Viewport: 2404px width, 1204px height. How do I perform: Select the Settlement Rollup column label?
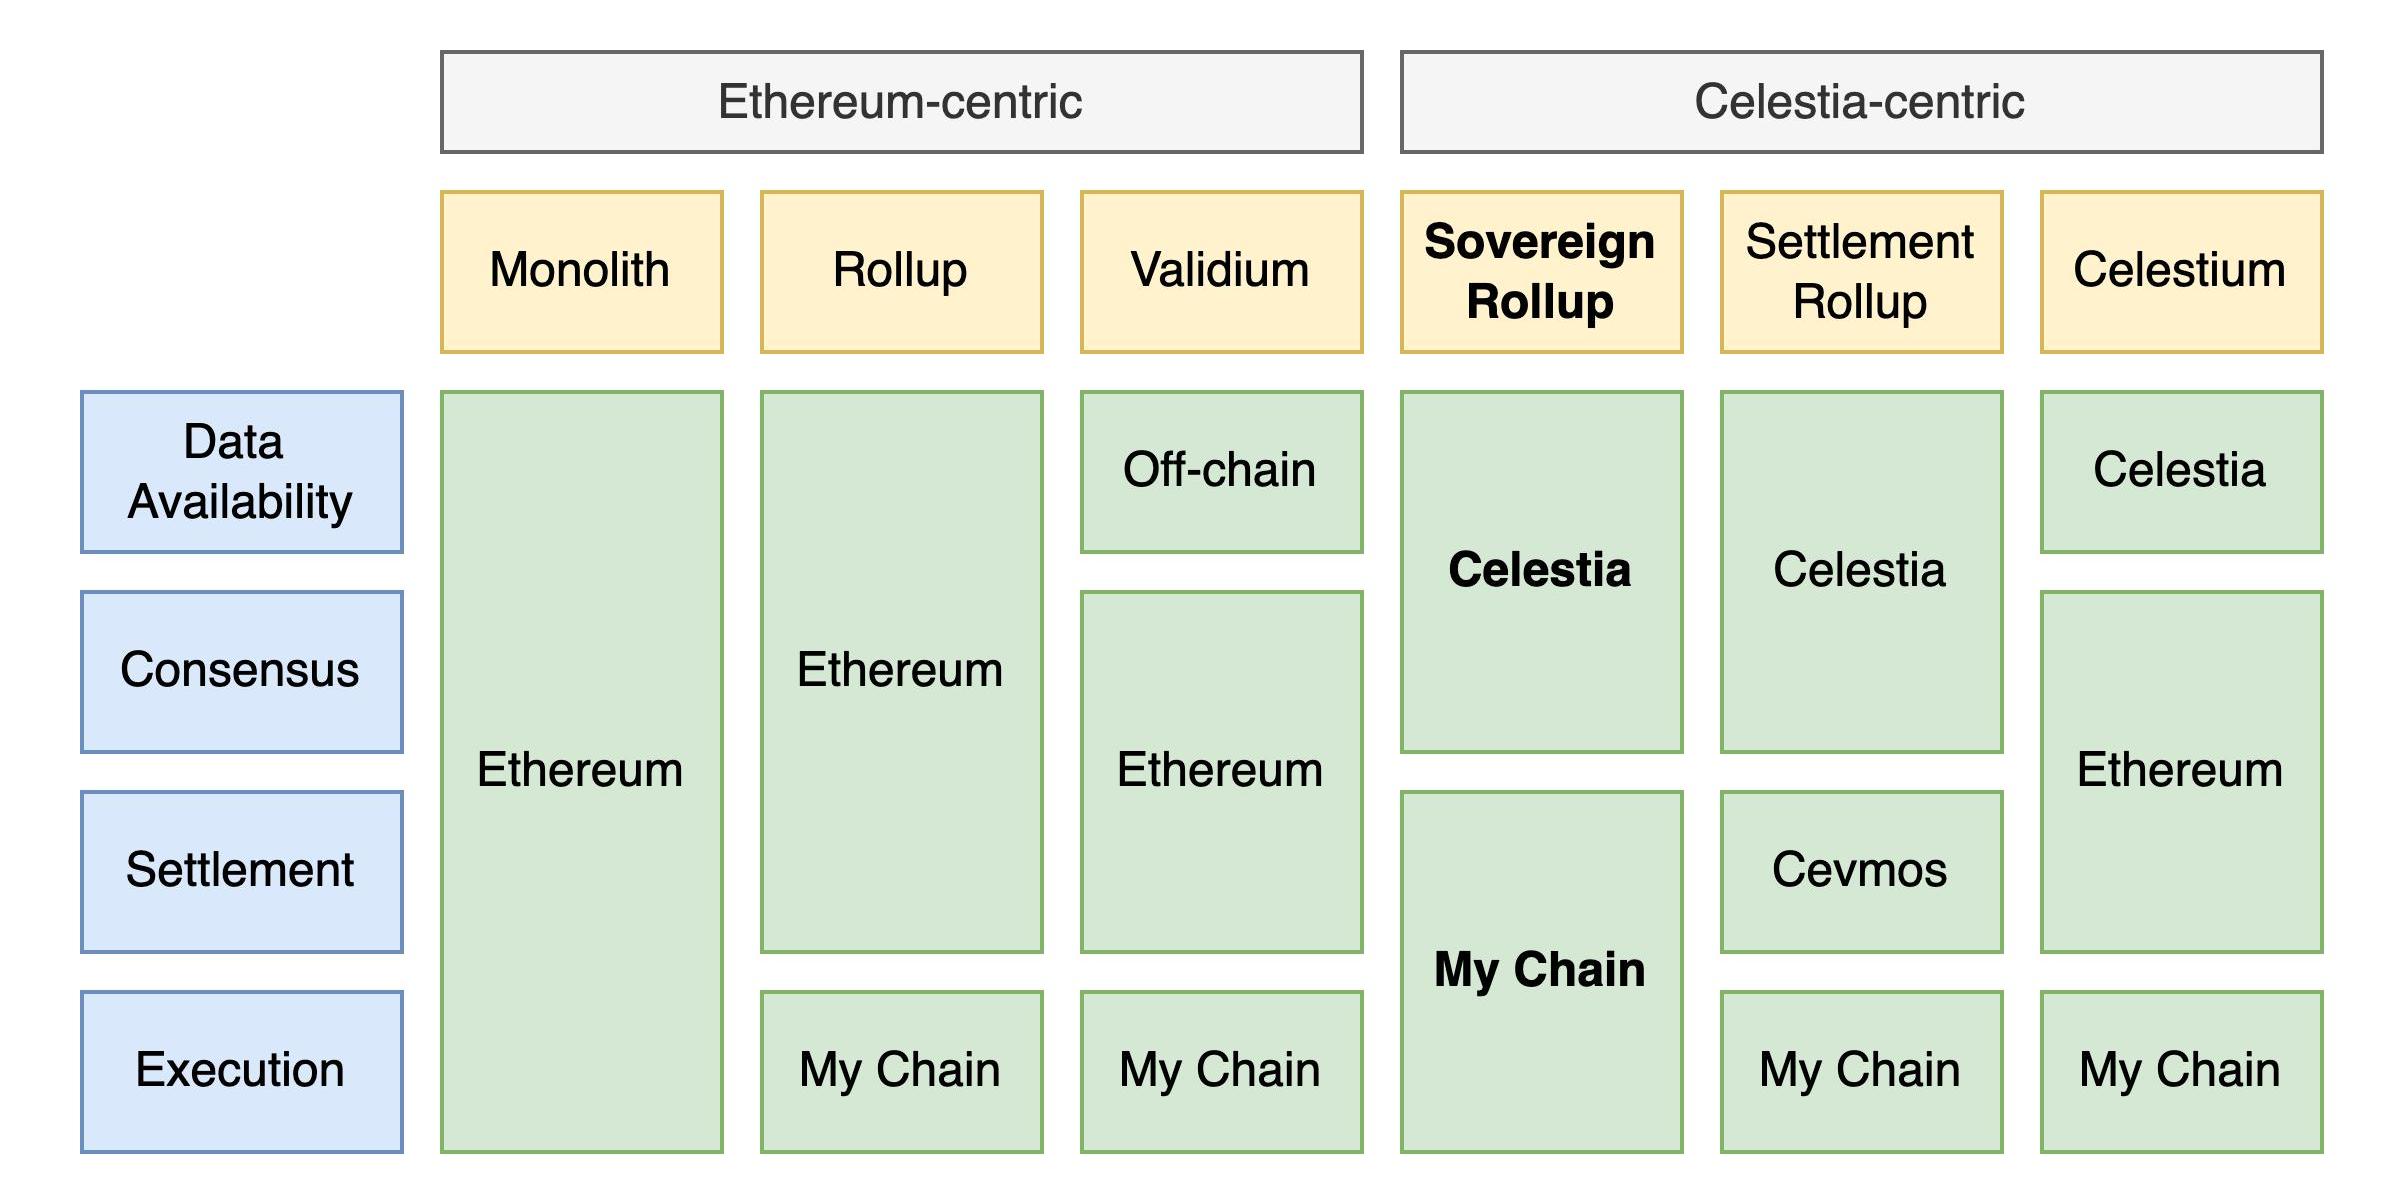[x=1861, y=271]
